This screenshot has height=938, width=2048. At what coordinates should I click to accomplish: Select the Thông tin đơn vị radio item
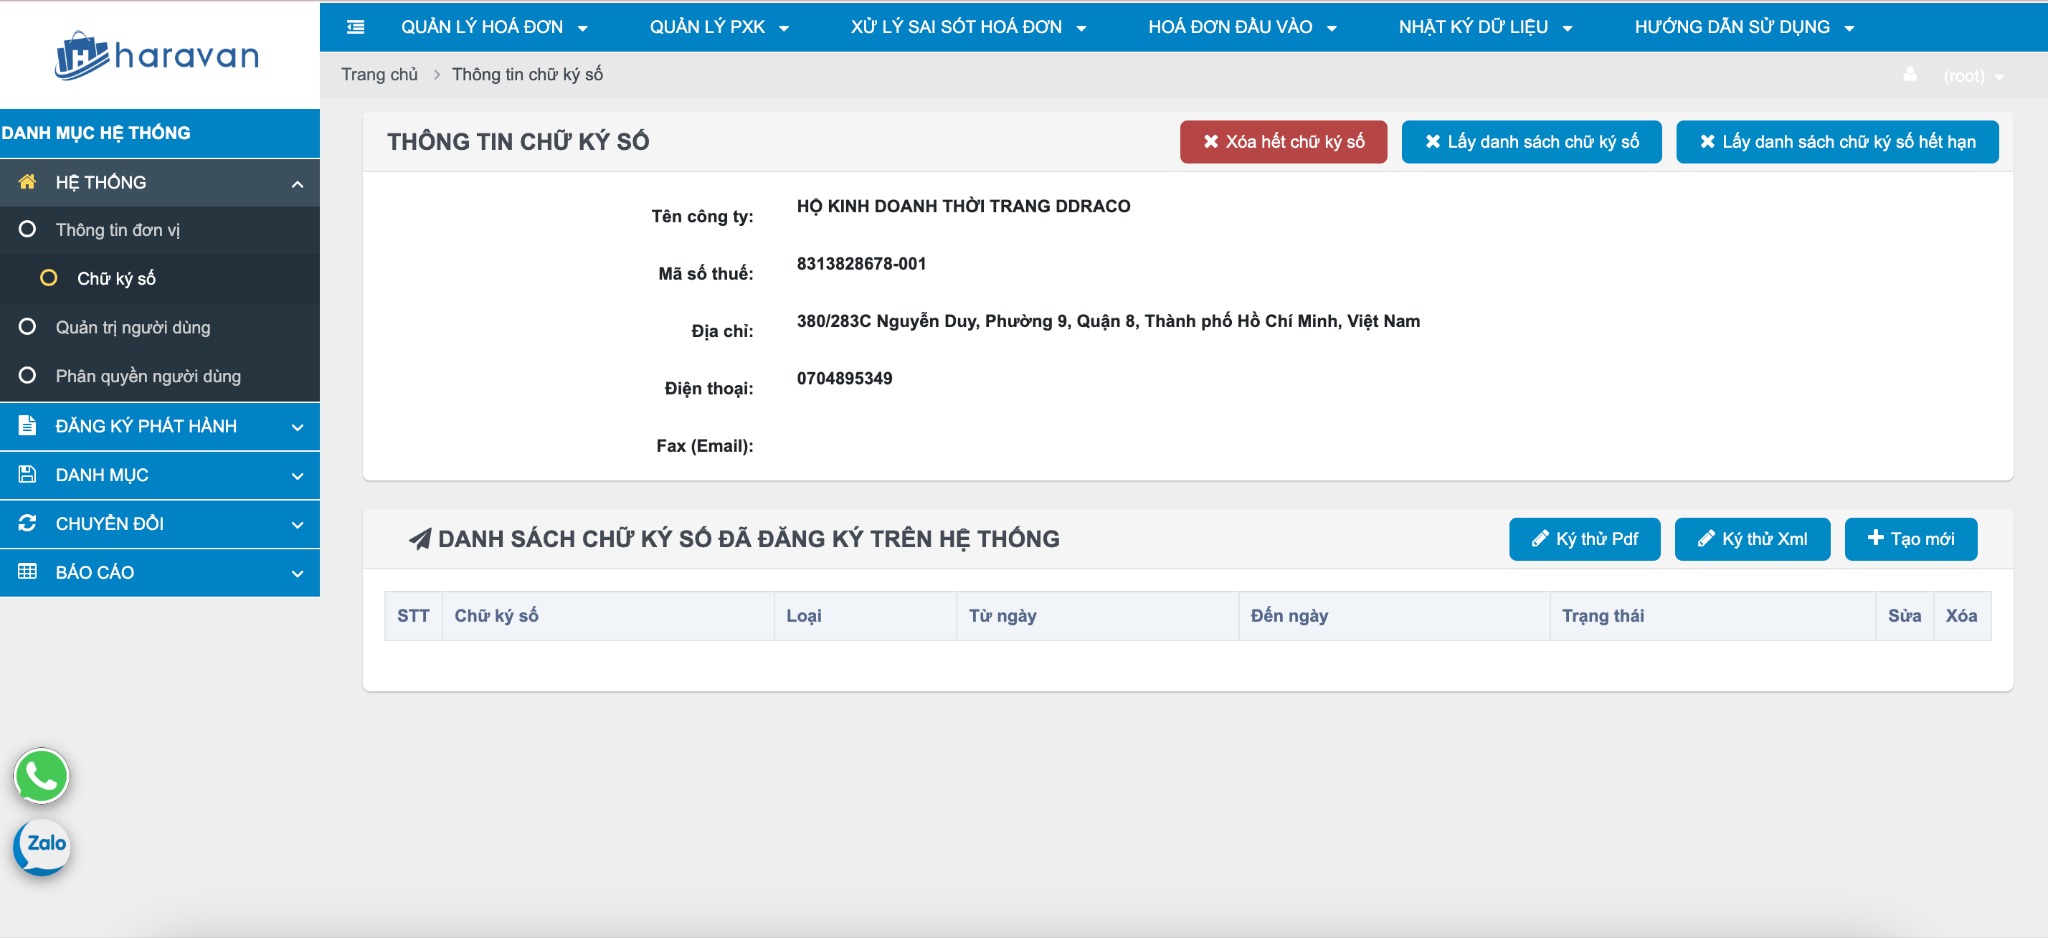point(117,230)
